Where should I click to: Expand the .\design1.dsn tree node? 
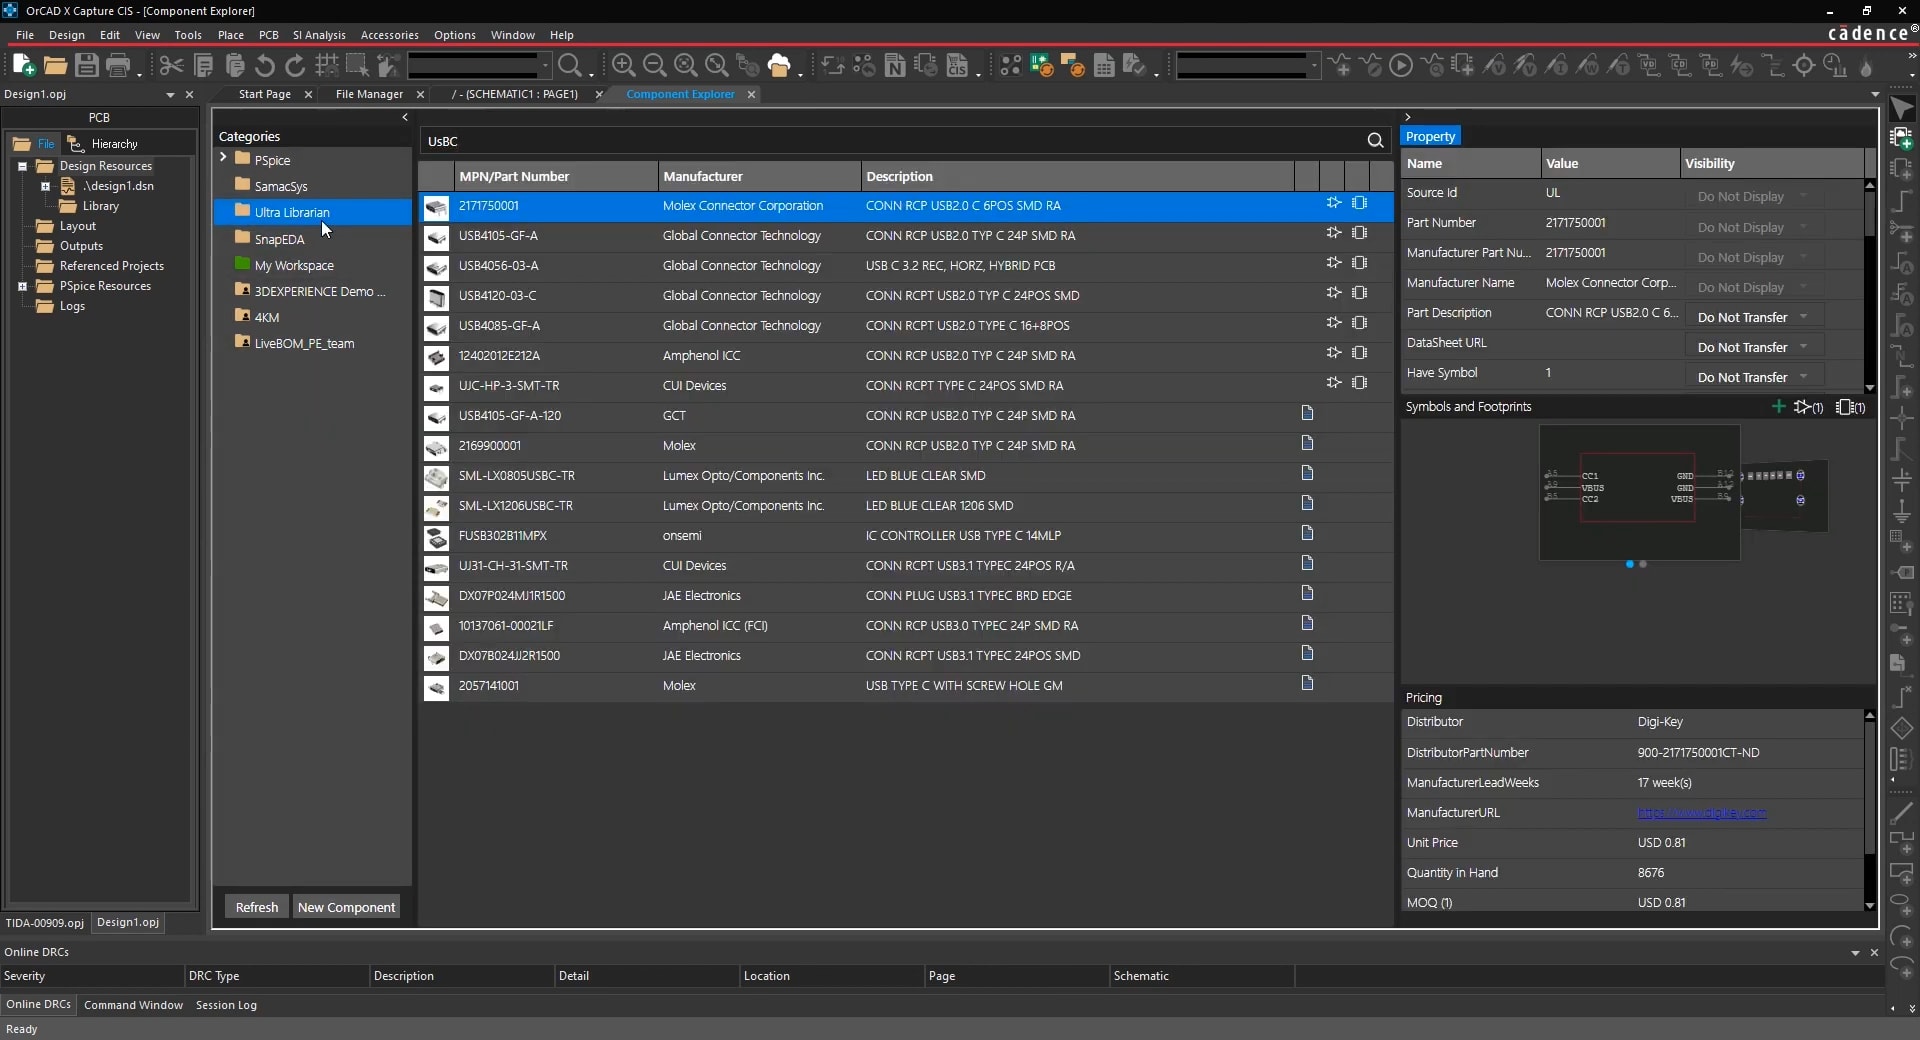[x=45, y=186]
